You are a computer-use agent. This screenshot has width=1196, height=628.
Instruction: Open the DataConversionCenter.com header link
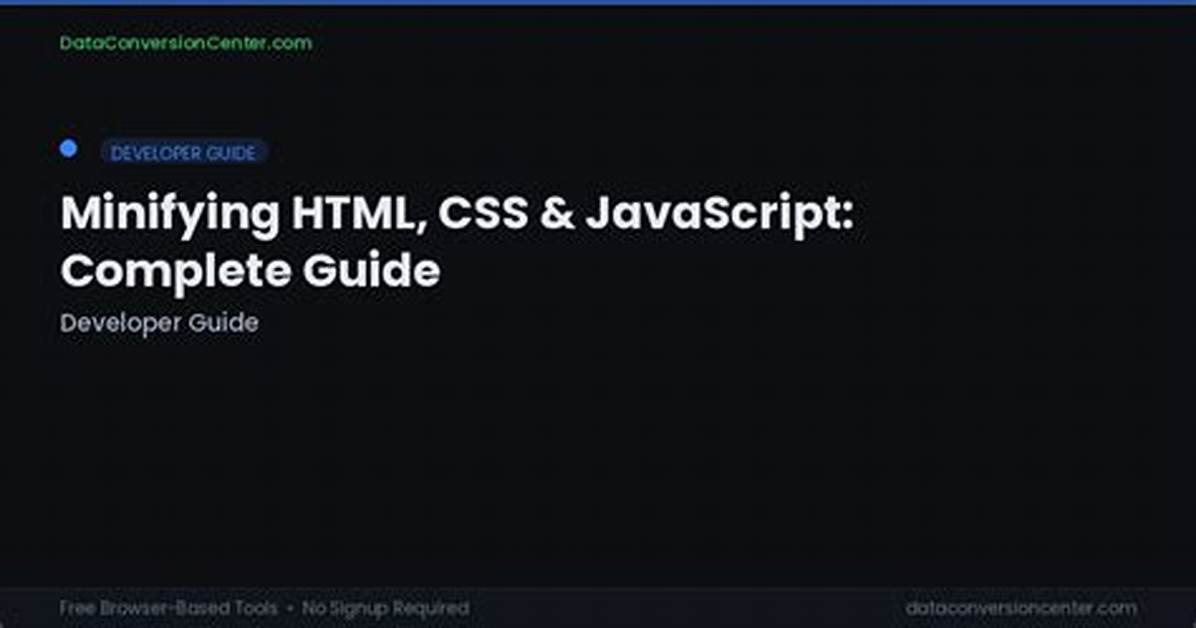pos(185,43)
